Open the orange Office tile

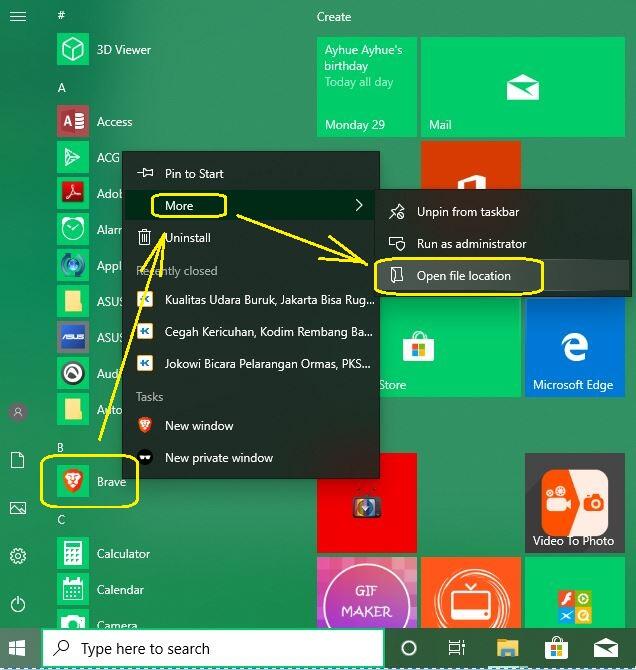(471, 165)
